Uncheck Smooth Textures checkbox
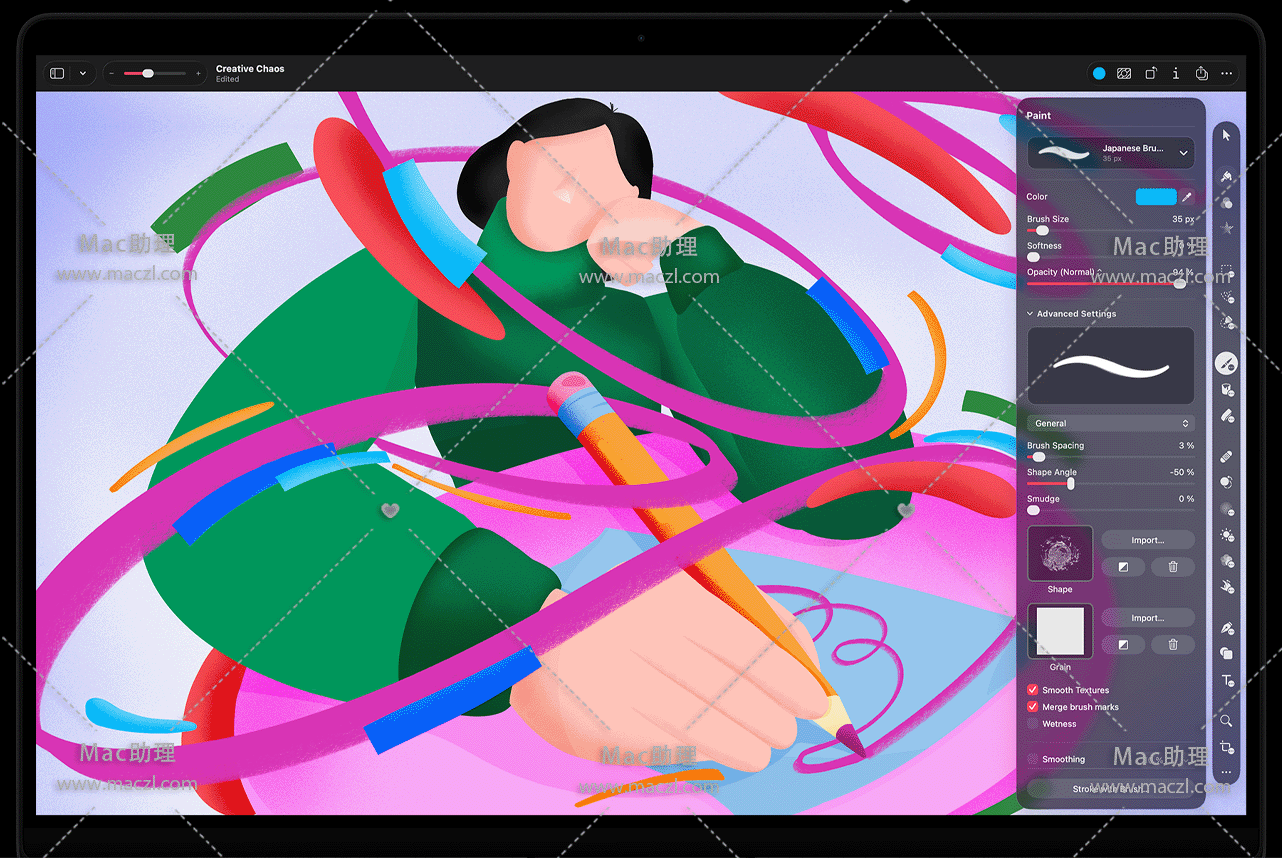This screenshot has width=1282, height=858. coord(1033,690)
